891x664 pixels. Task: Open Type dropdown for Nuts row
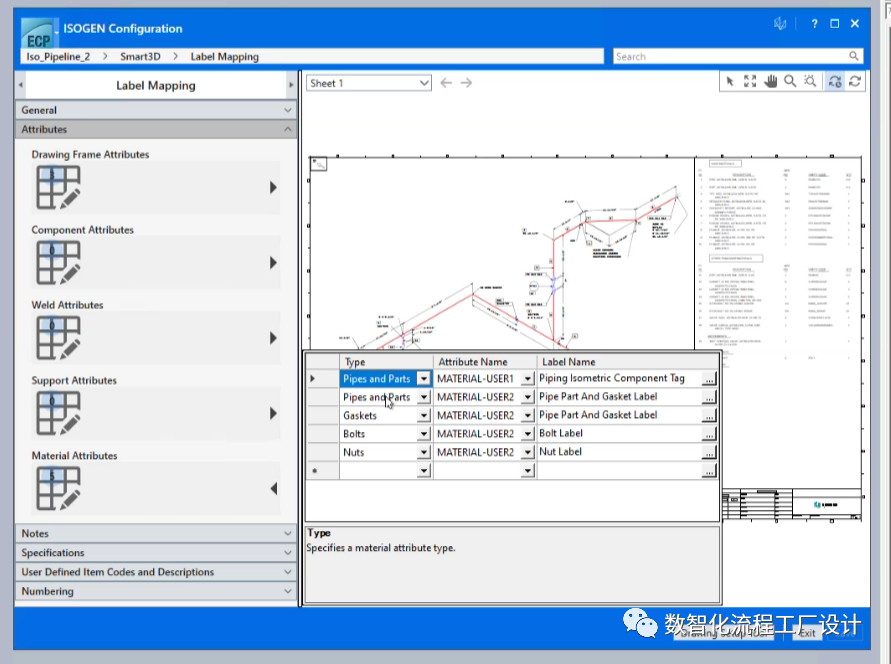(x=424, y=453)
